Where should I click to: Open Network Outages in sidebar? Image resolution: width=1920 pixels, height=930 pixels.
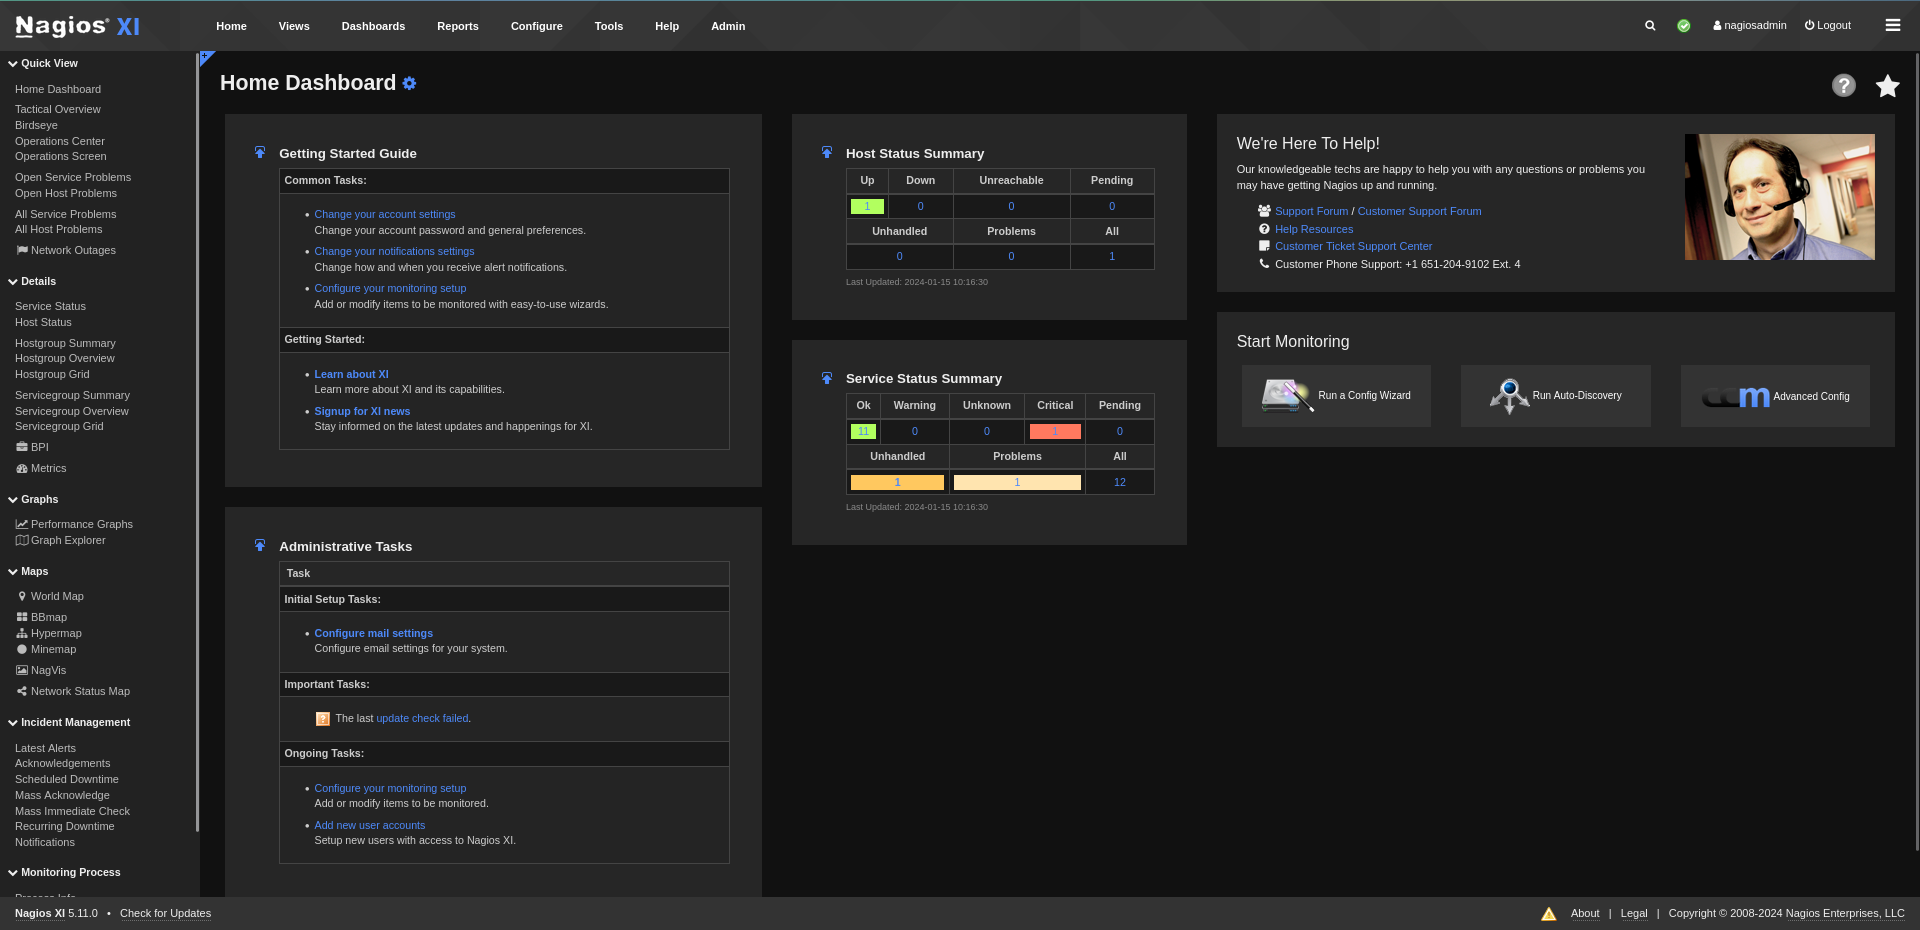coord(65,251)
